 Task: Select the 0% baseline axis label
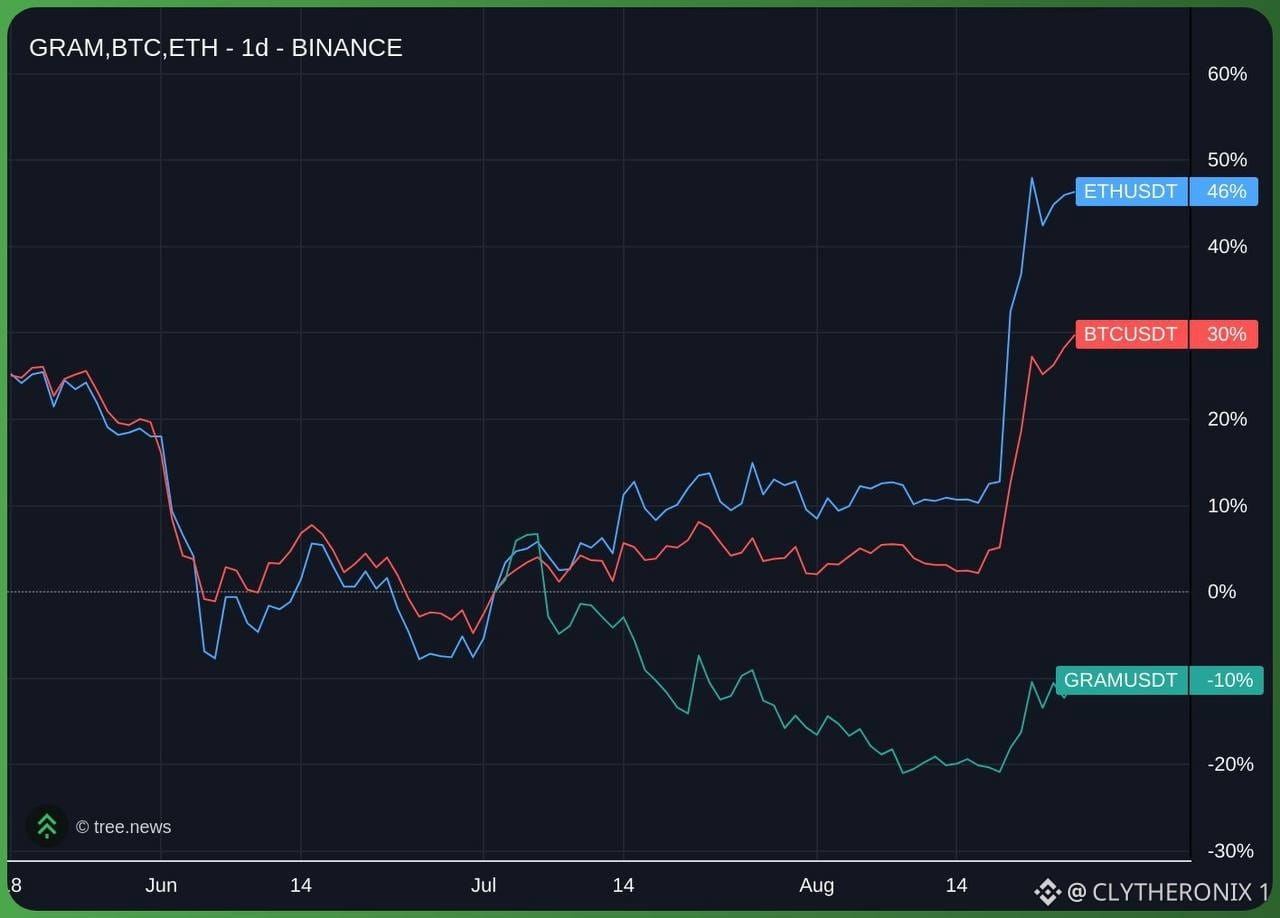click(x=1222, y=592)
